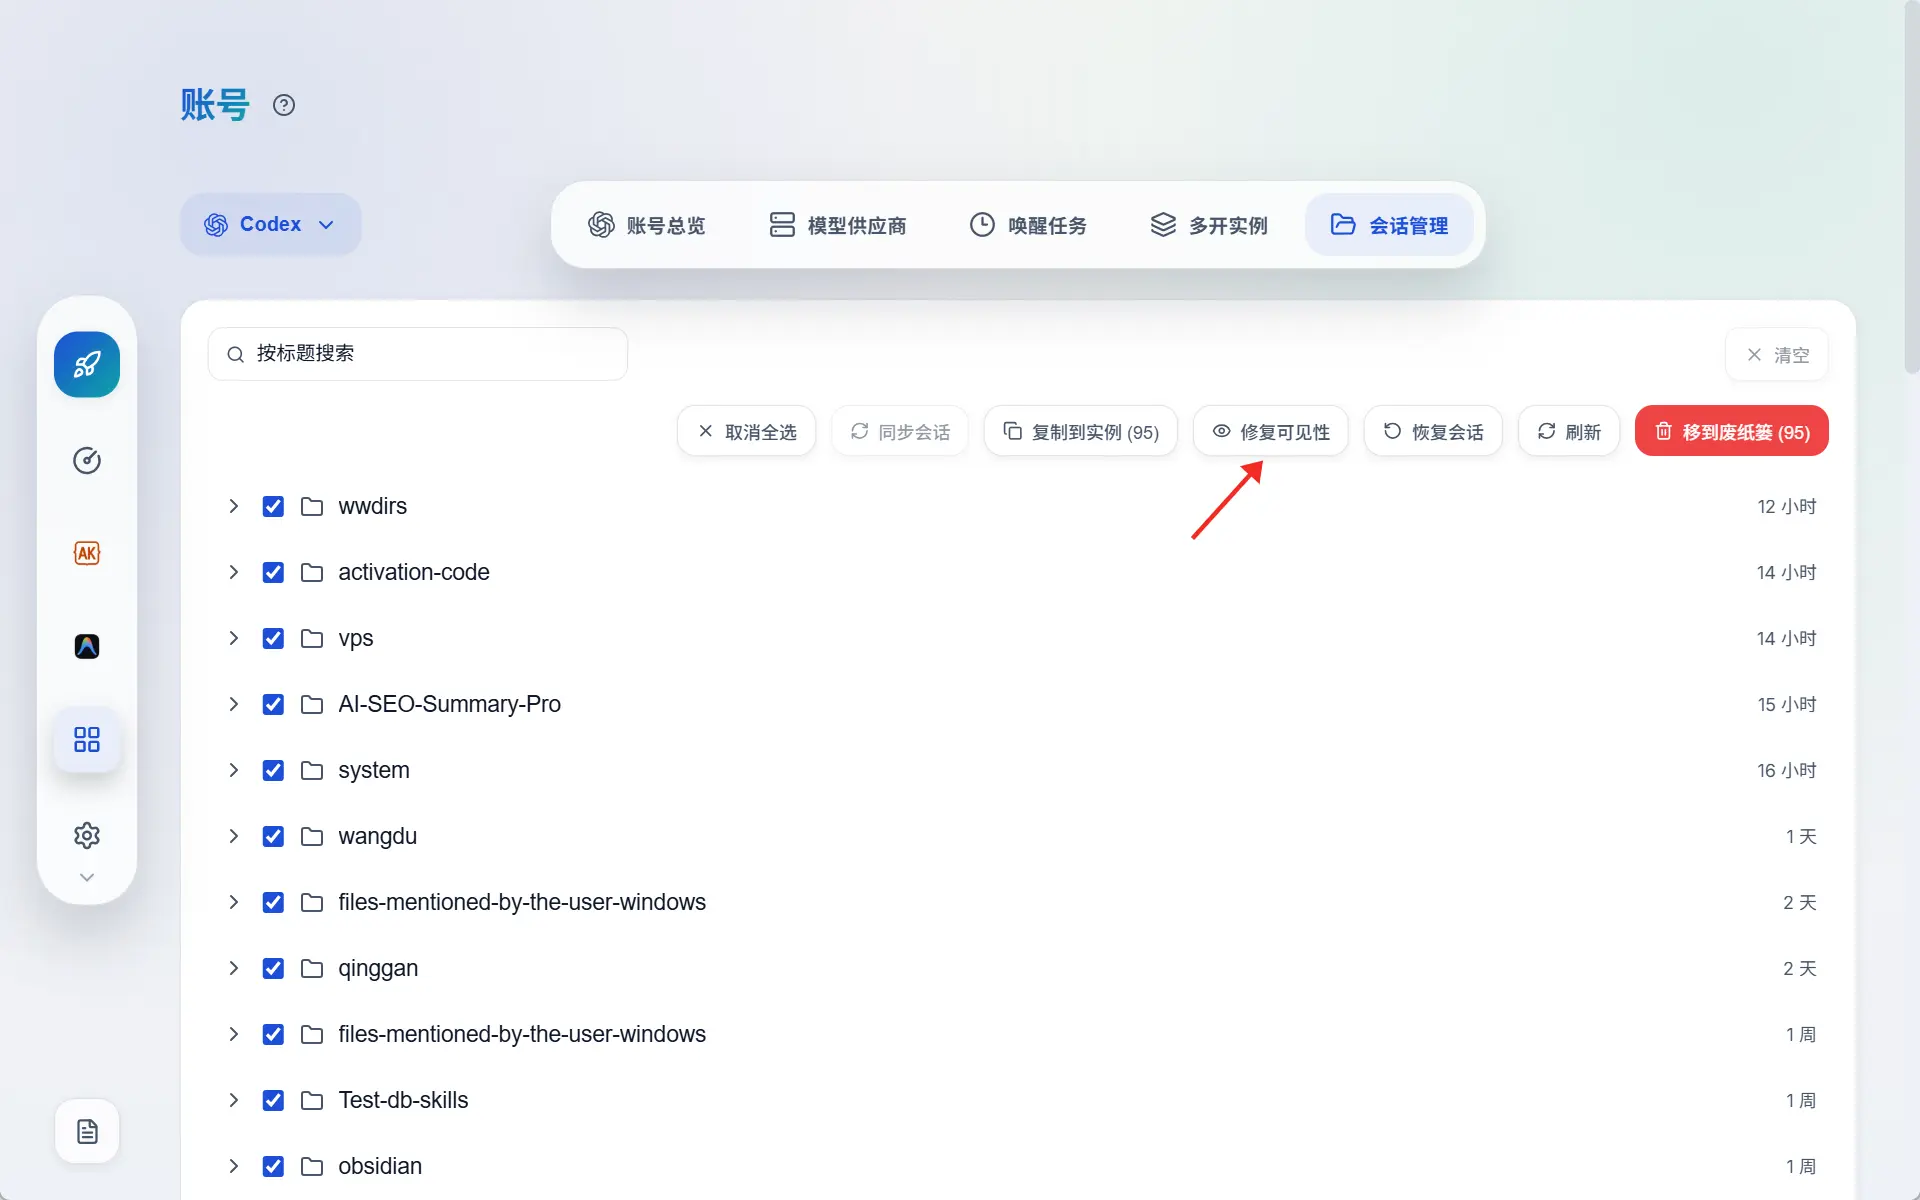Click the folder icon of qinggan
Image resolution: width=1920 pixels, height=1200 pixels.
tap(312, 968)
